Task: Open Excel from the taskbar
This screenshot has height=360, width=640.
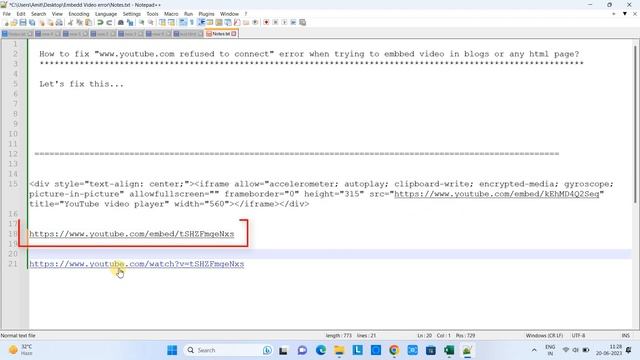Action: click(x=449, y=350)
